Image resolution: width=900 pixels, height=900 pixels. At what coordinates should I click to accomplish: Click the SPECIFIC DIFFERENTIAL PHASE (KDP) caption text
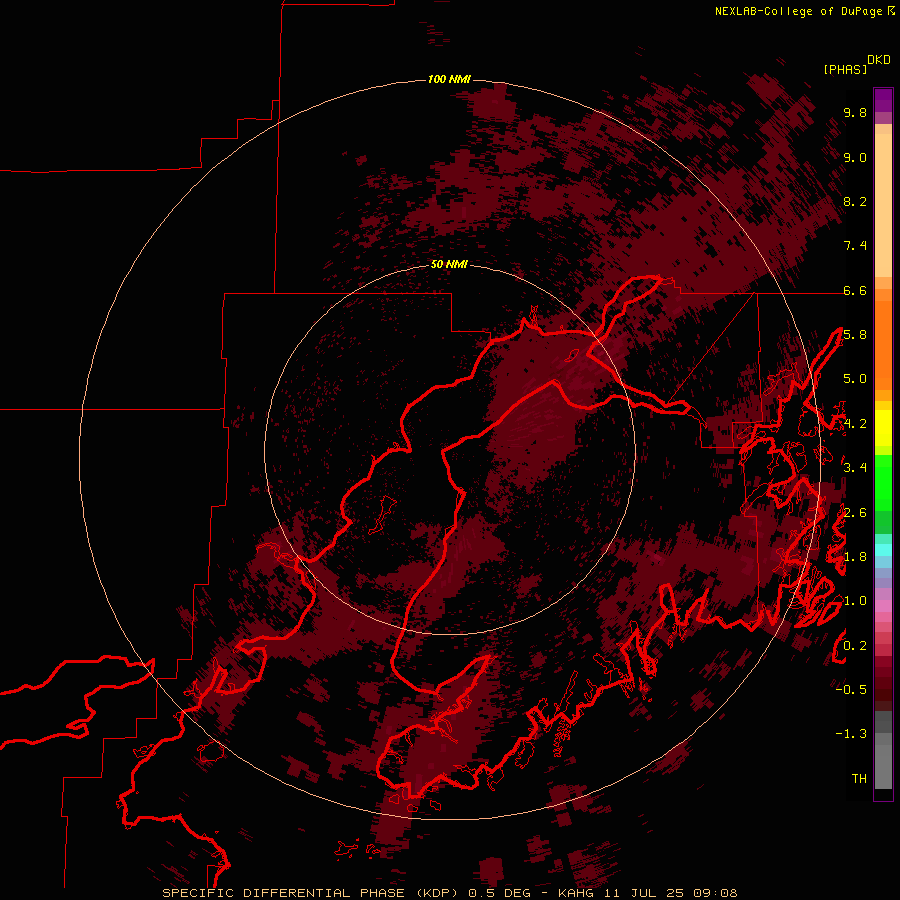click(312, 893)
